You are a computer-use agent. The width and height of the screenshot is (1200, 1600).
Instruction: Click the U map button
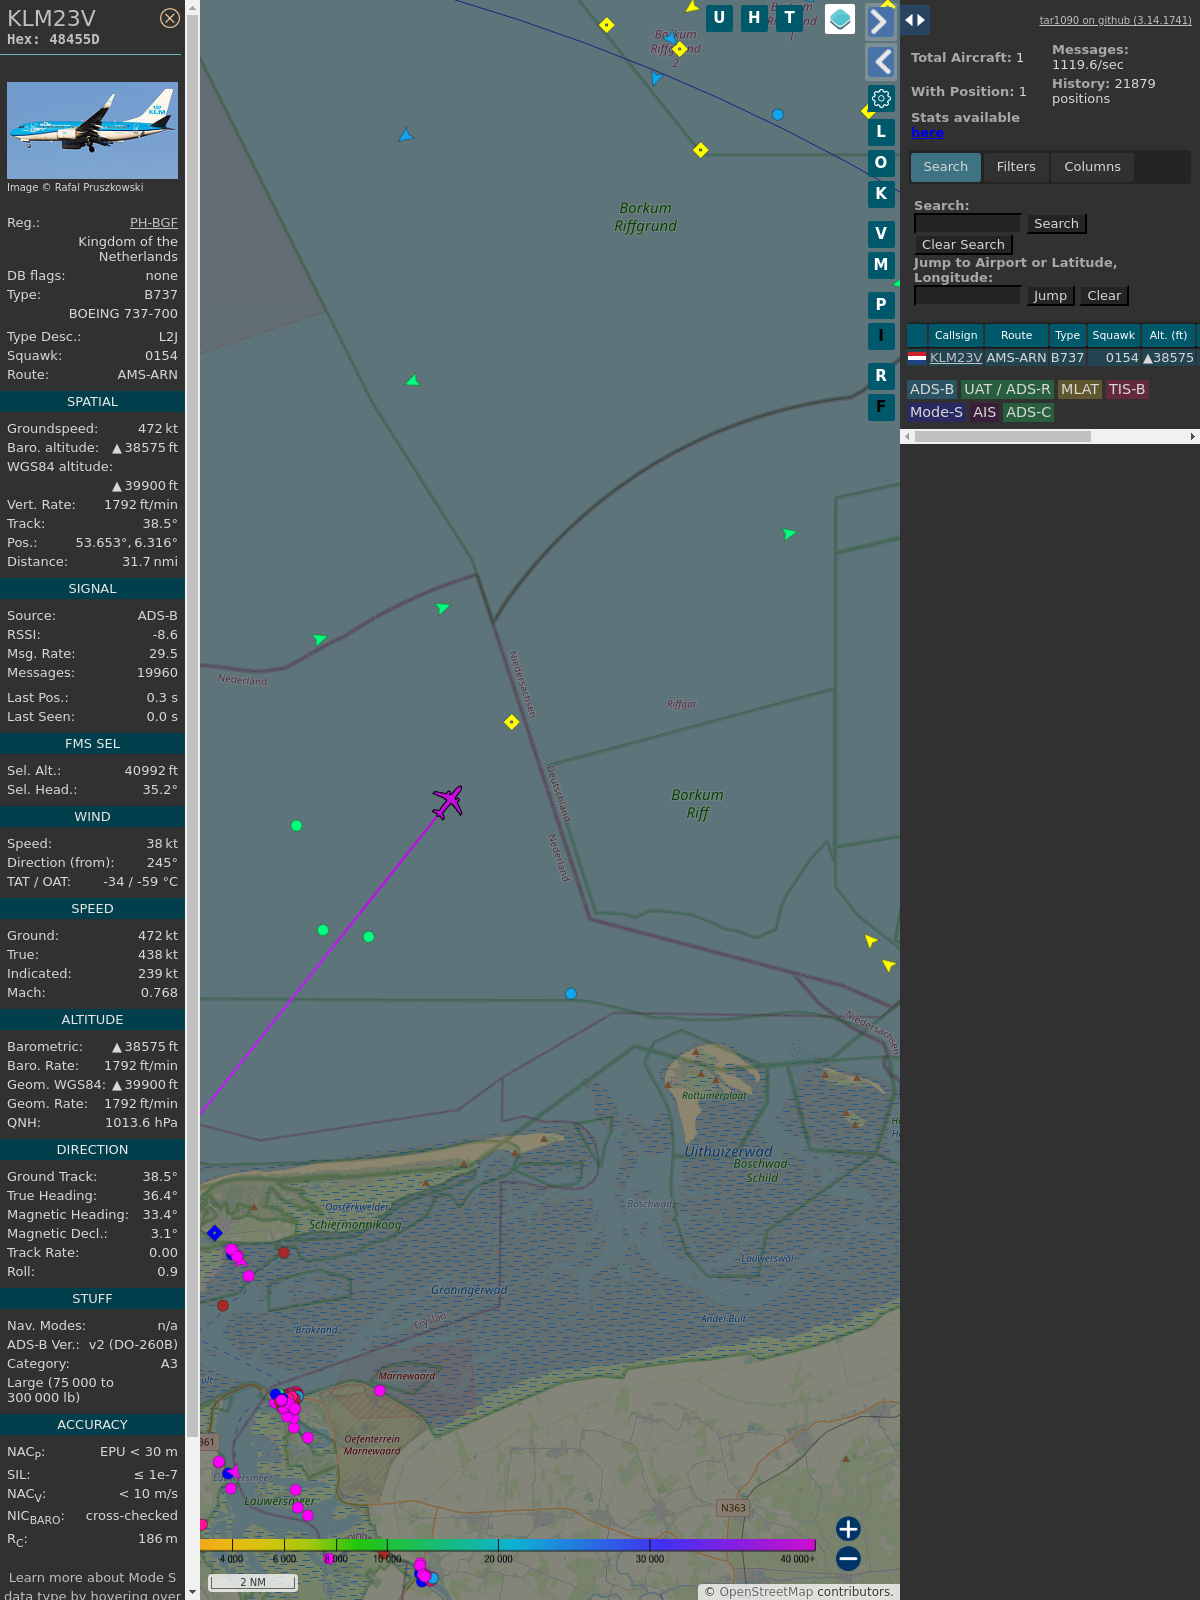pyautogui.click(x=719, y=18)
